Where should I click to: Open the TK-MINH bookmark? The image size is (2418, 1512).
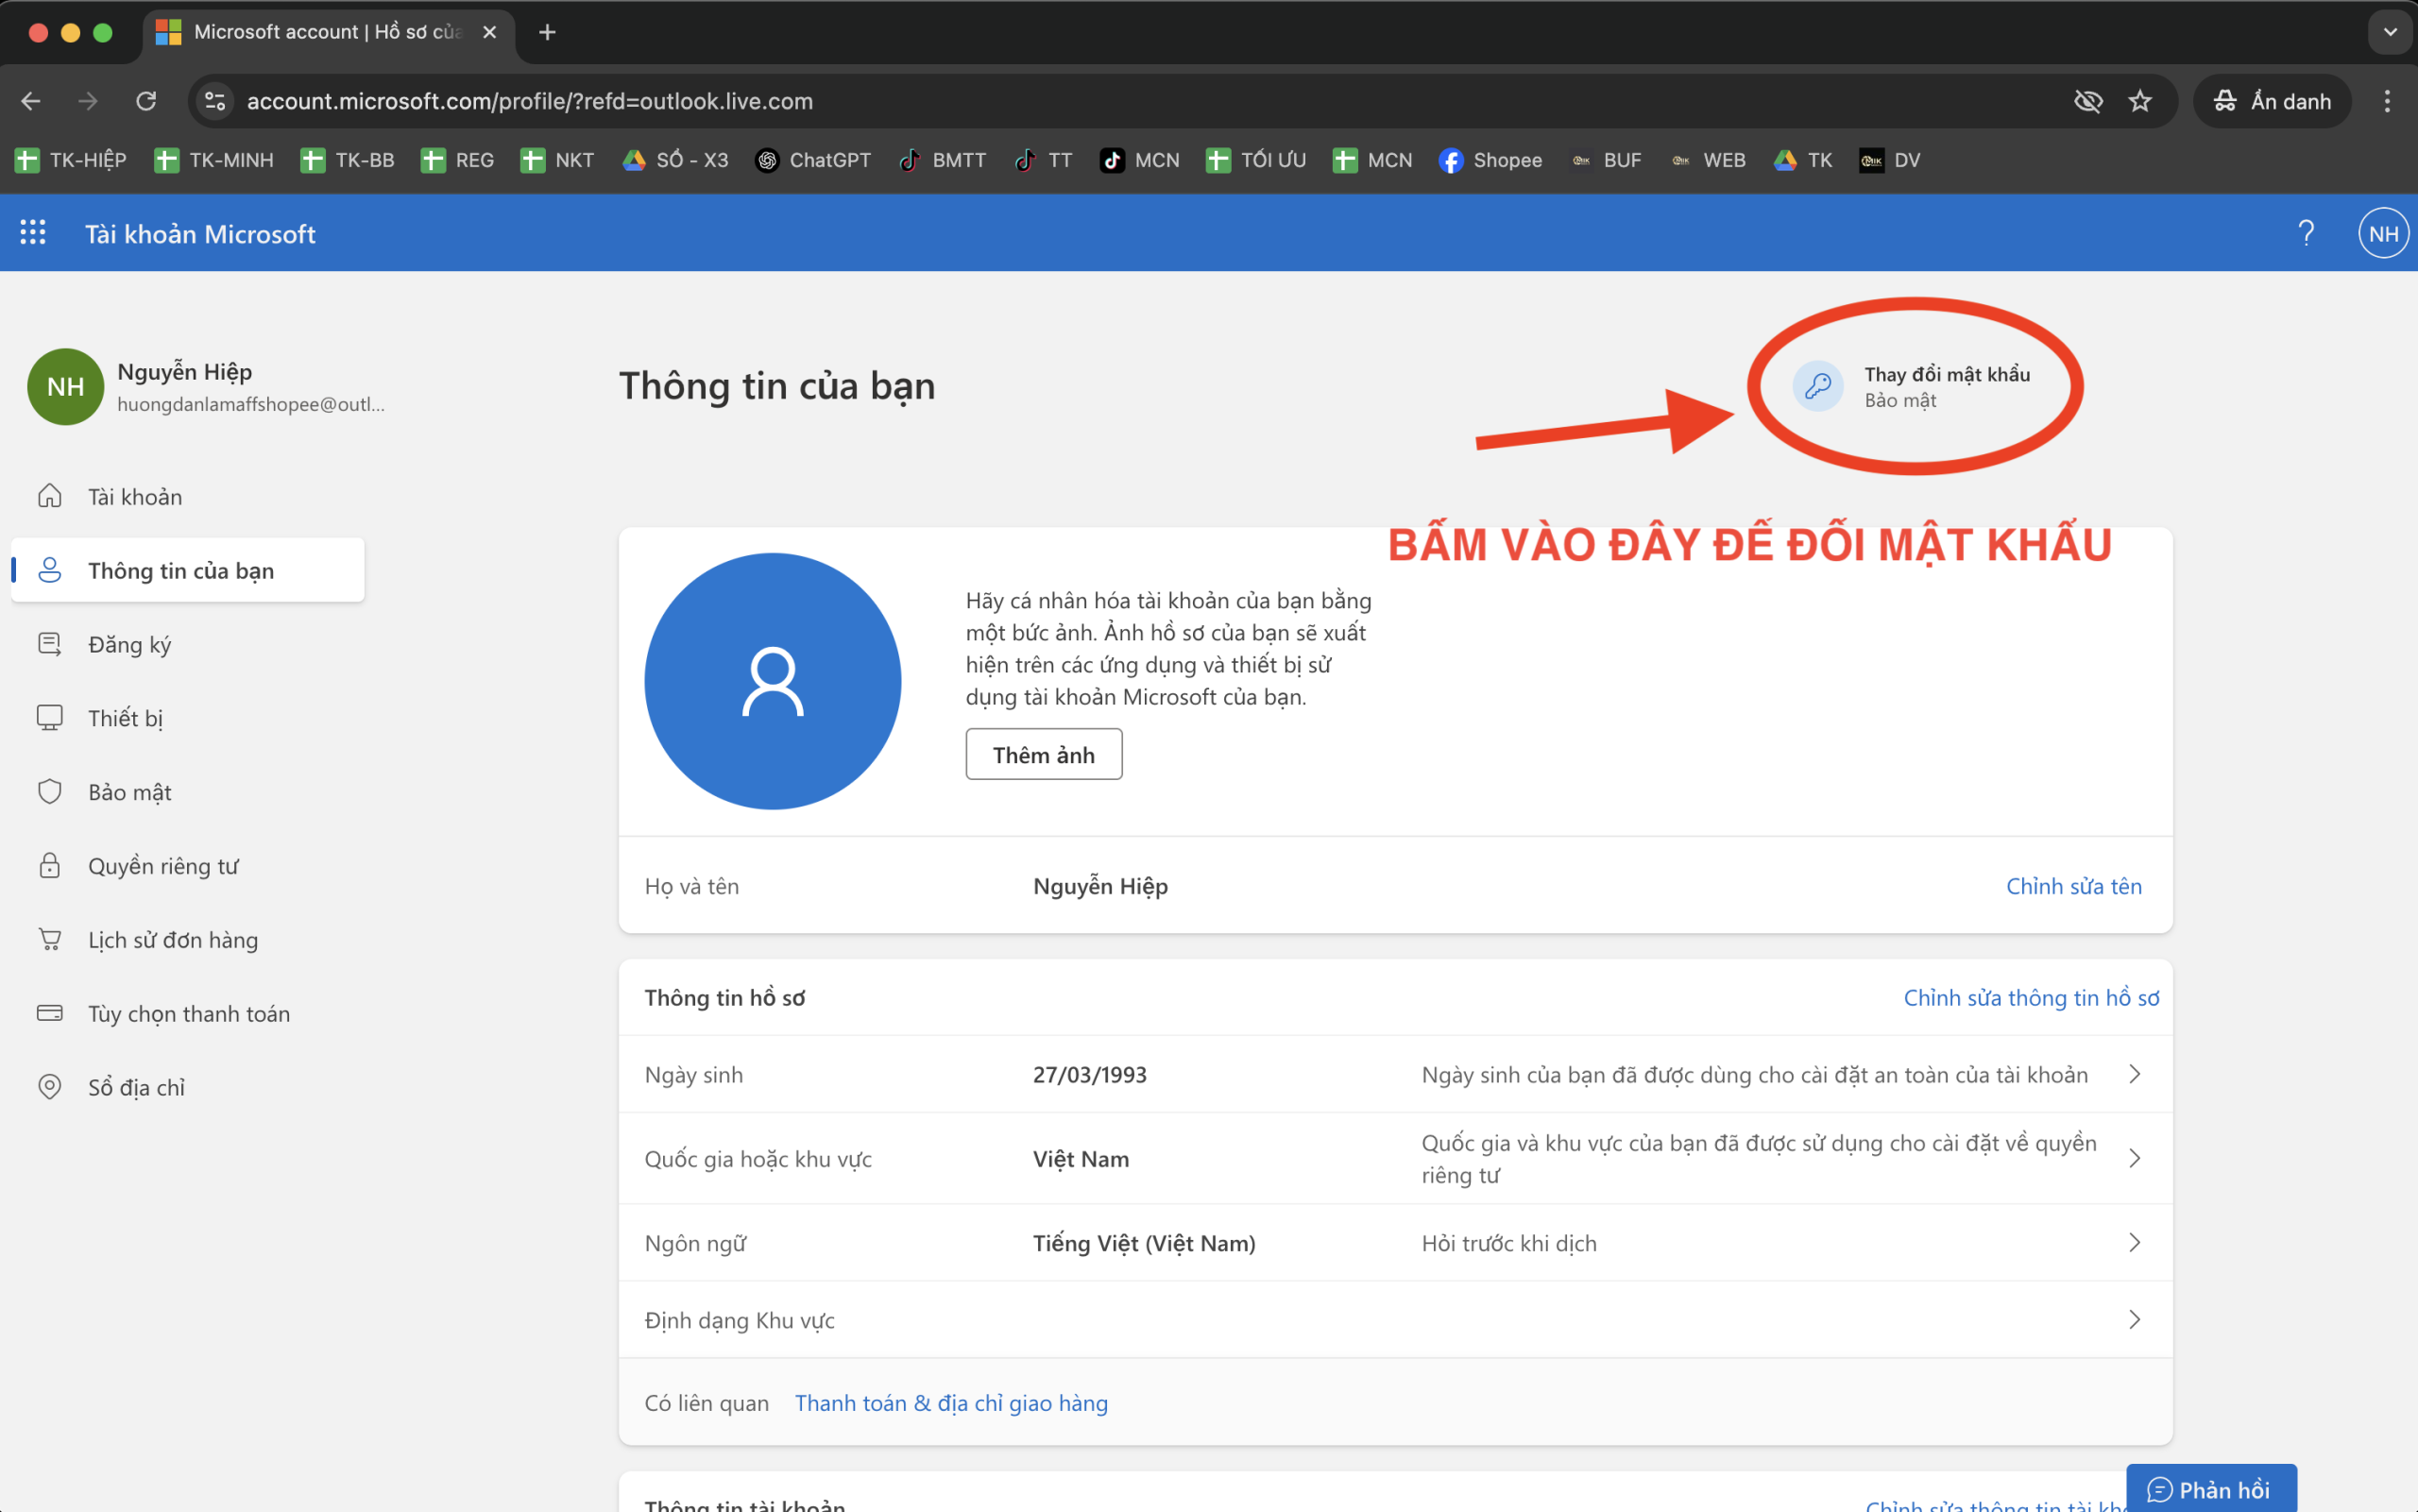coord(214,160)
